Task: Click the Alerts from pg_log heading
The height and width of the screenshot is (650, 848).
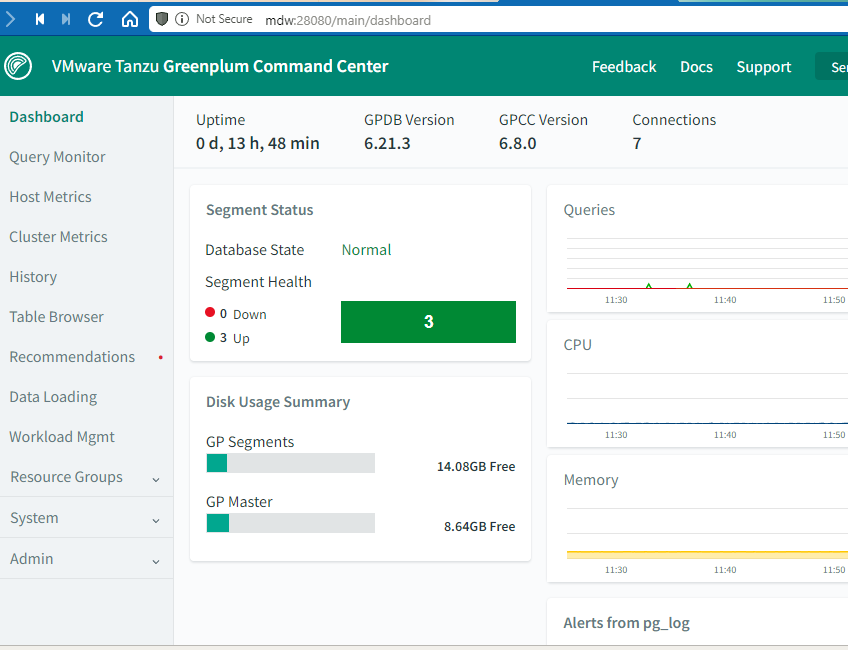Action: coord(626,623)
